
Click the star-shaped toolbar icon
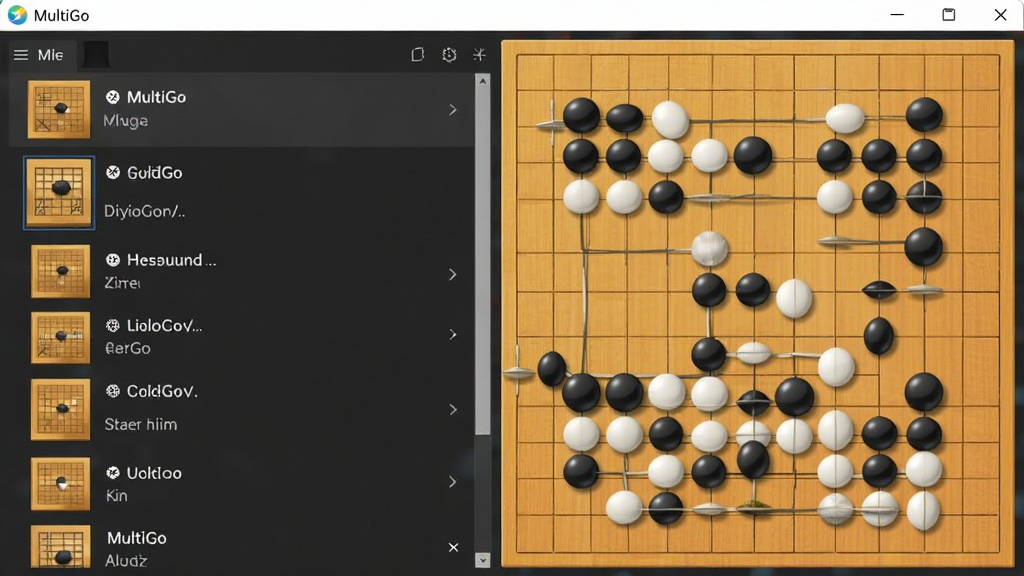point(479,55)
